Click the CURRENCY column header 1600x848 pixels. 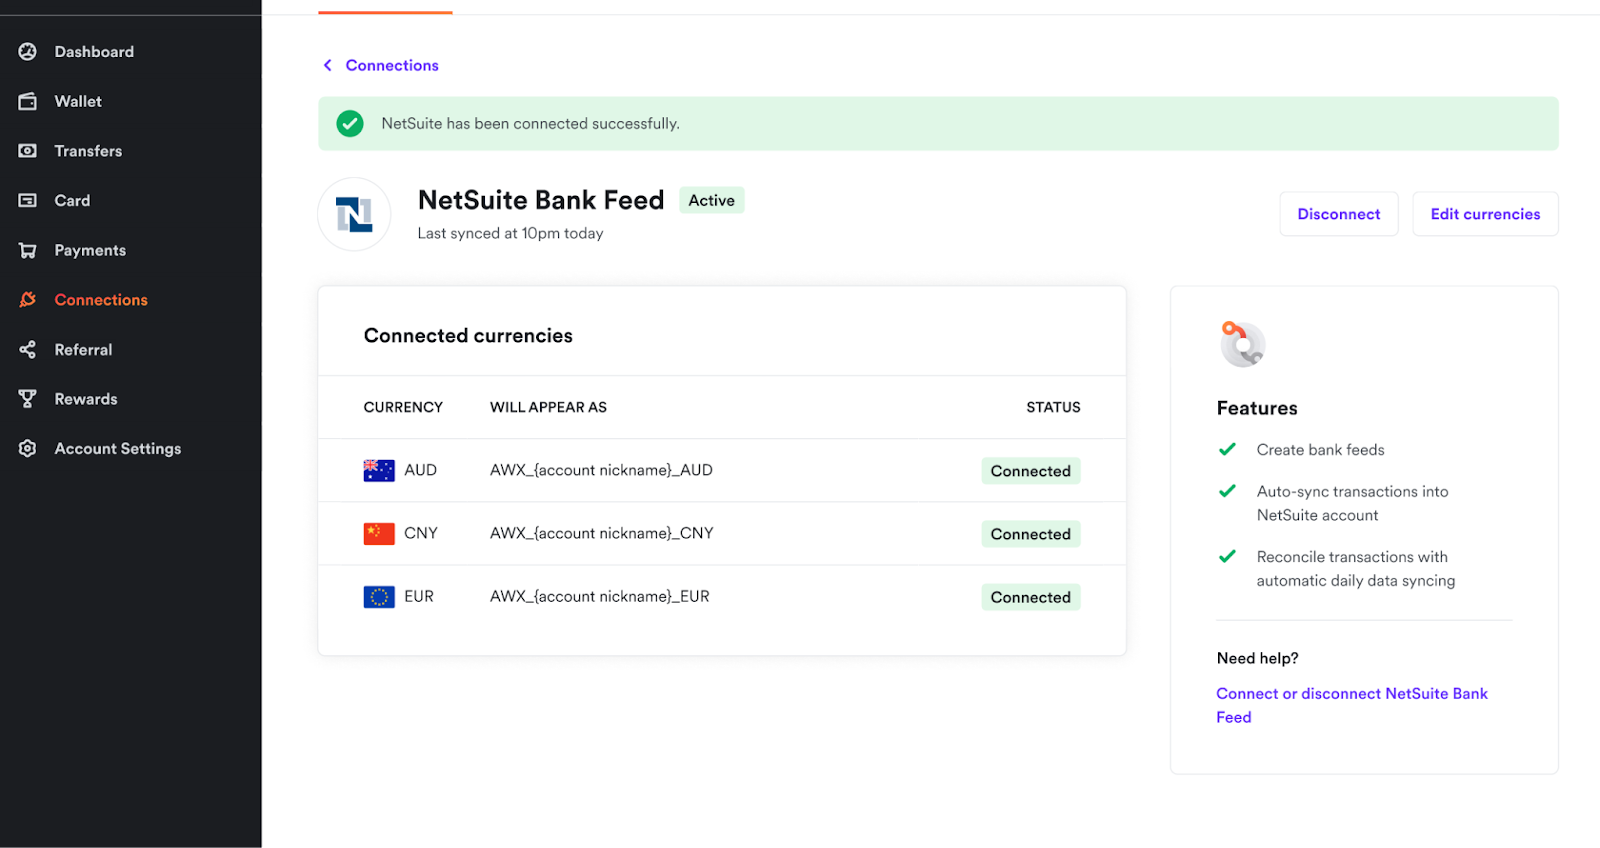[x=403, y=407]
